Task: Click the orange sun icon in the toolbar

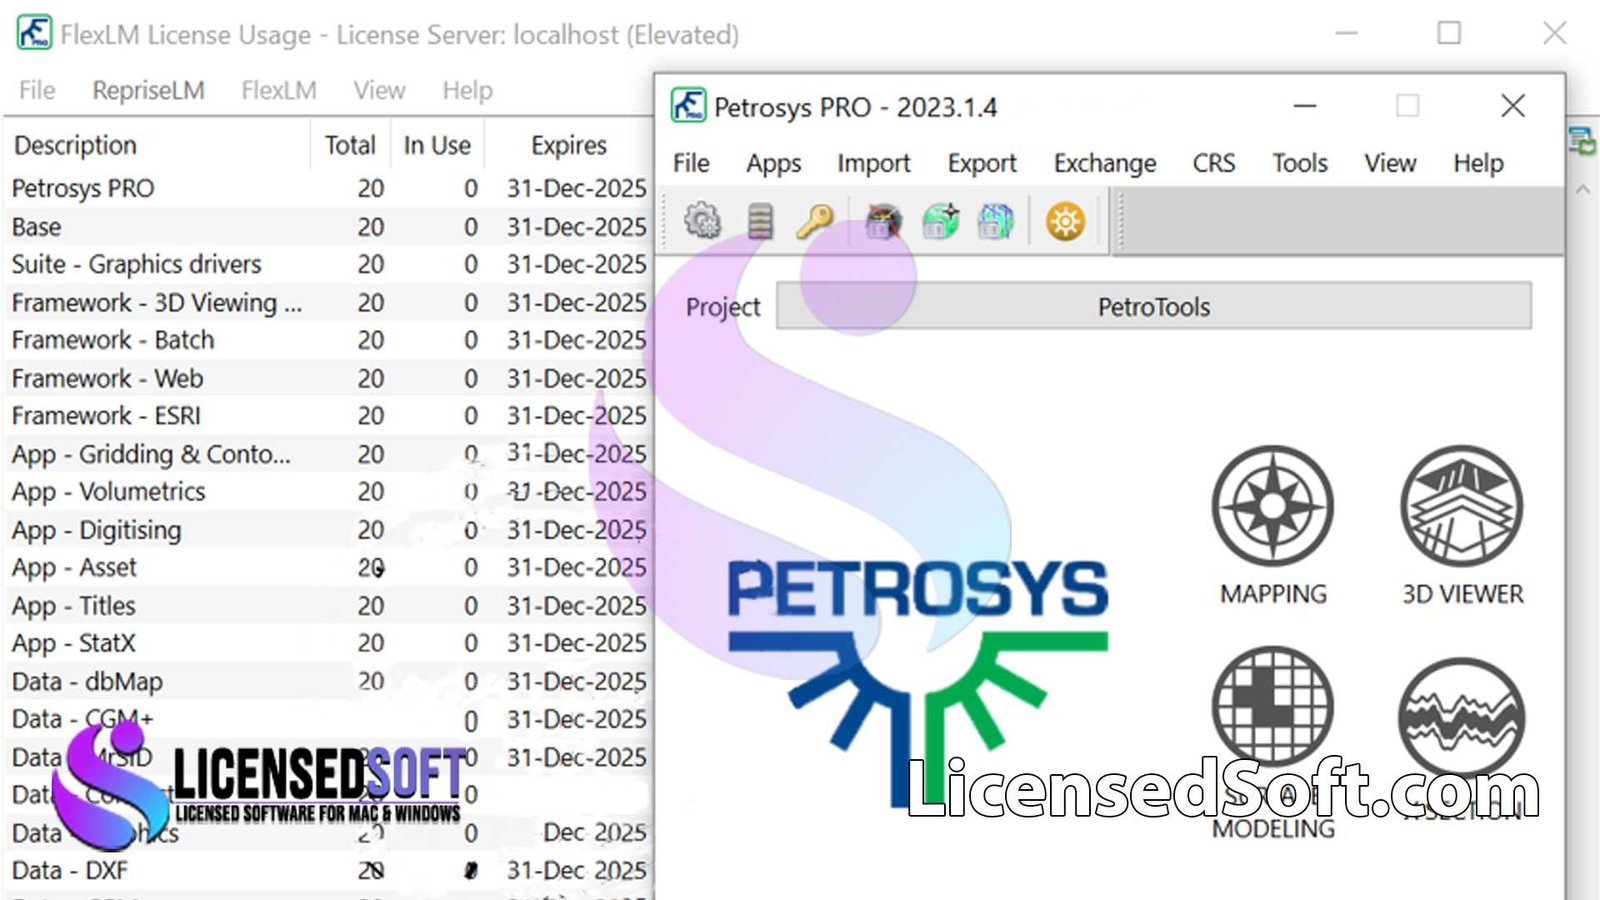Action: point(1065,221)
